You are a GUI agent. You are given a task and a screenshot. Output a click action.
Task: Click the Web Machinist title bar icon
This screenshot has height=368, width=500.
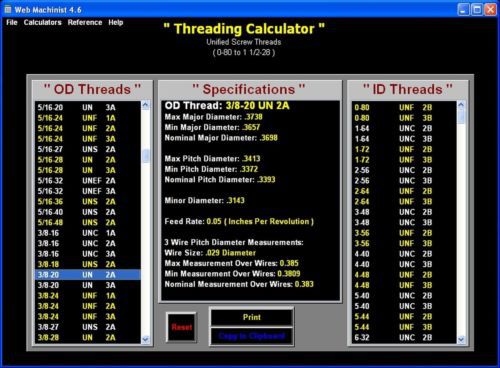[7, 10]
